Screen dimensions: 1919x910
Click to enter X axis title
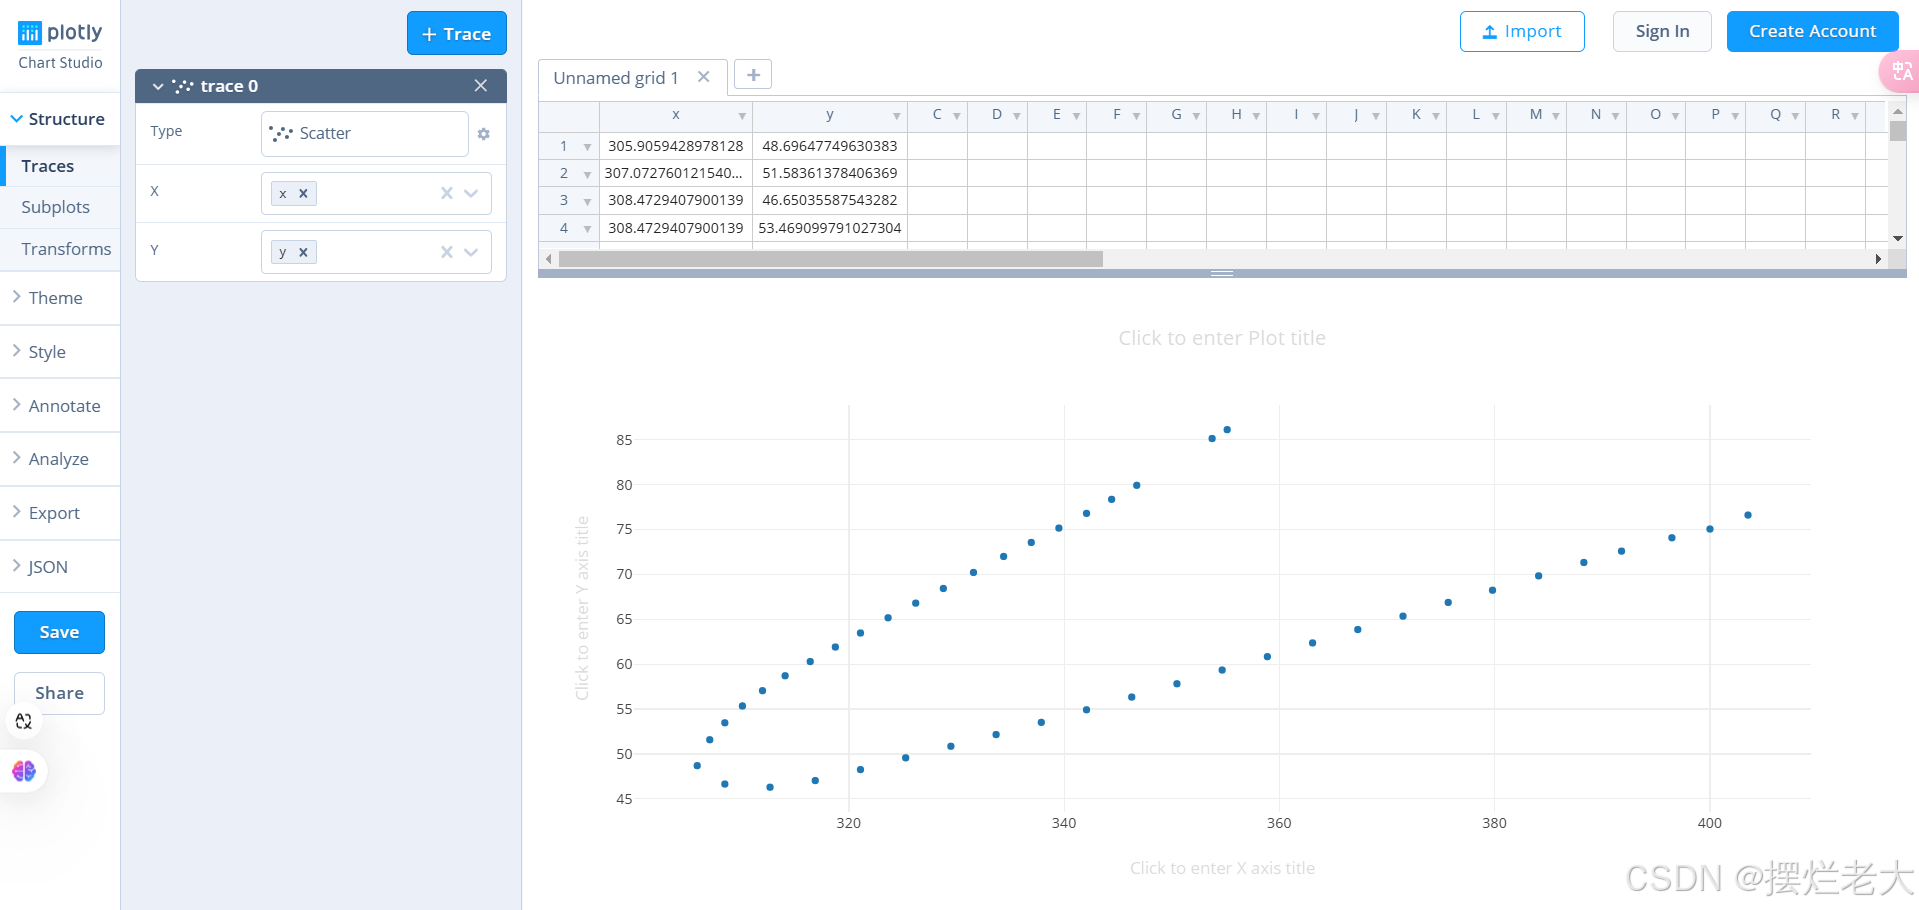[x=1222, y=868]
